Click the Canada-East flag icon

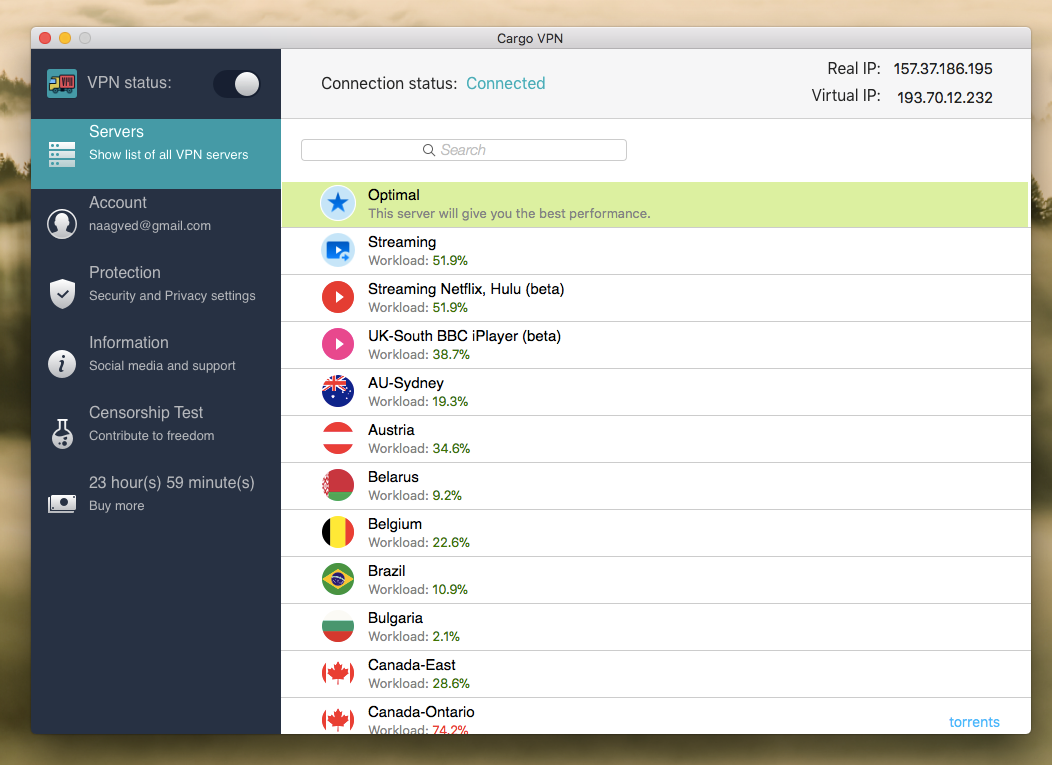(x=338, y=673)
